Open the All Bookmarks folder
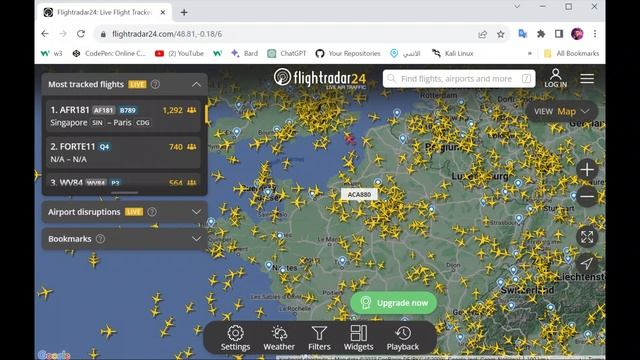This screenshot has width=640, height=360. pos(571,53)
